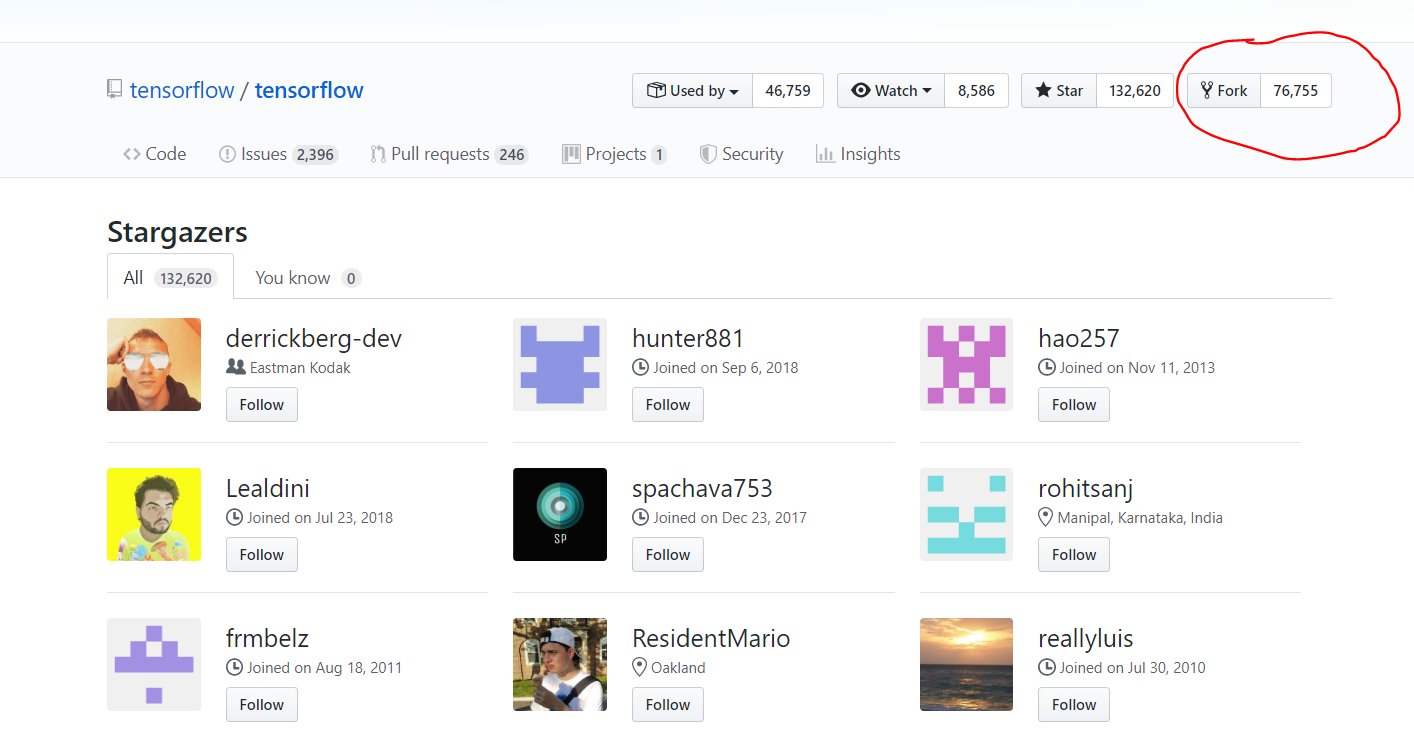
Task: Open Lealdini's yellow avatar image
Action: tap(154, 514)
